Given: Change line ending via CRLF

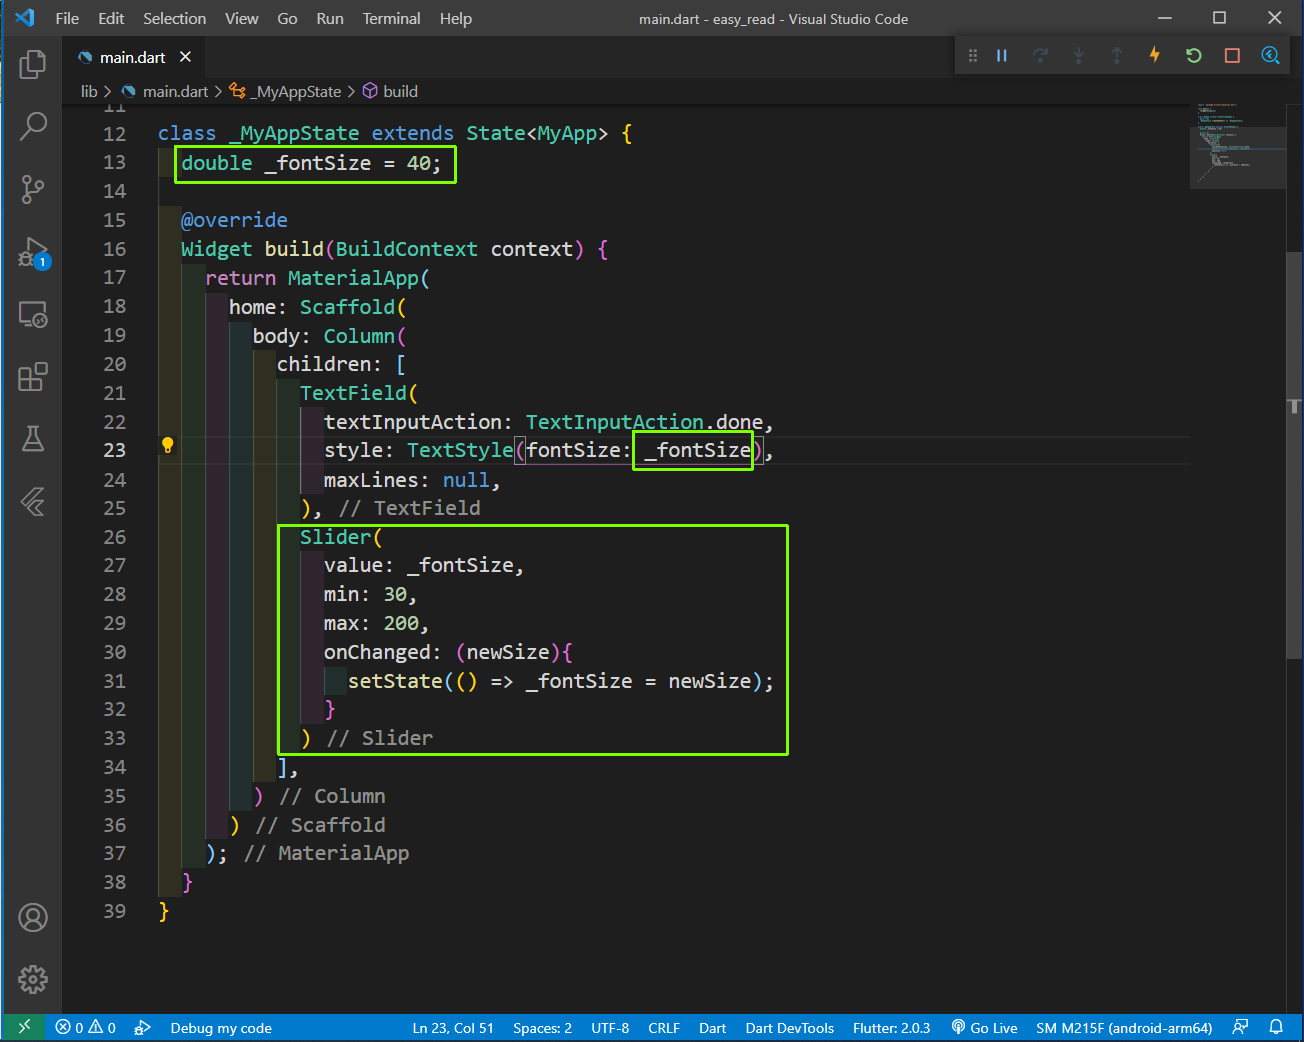Looking at the screenshot, I should (x=664, y=1028).
